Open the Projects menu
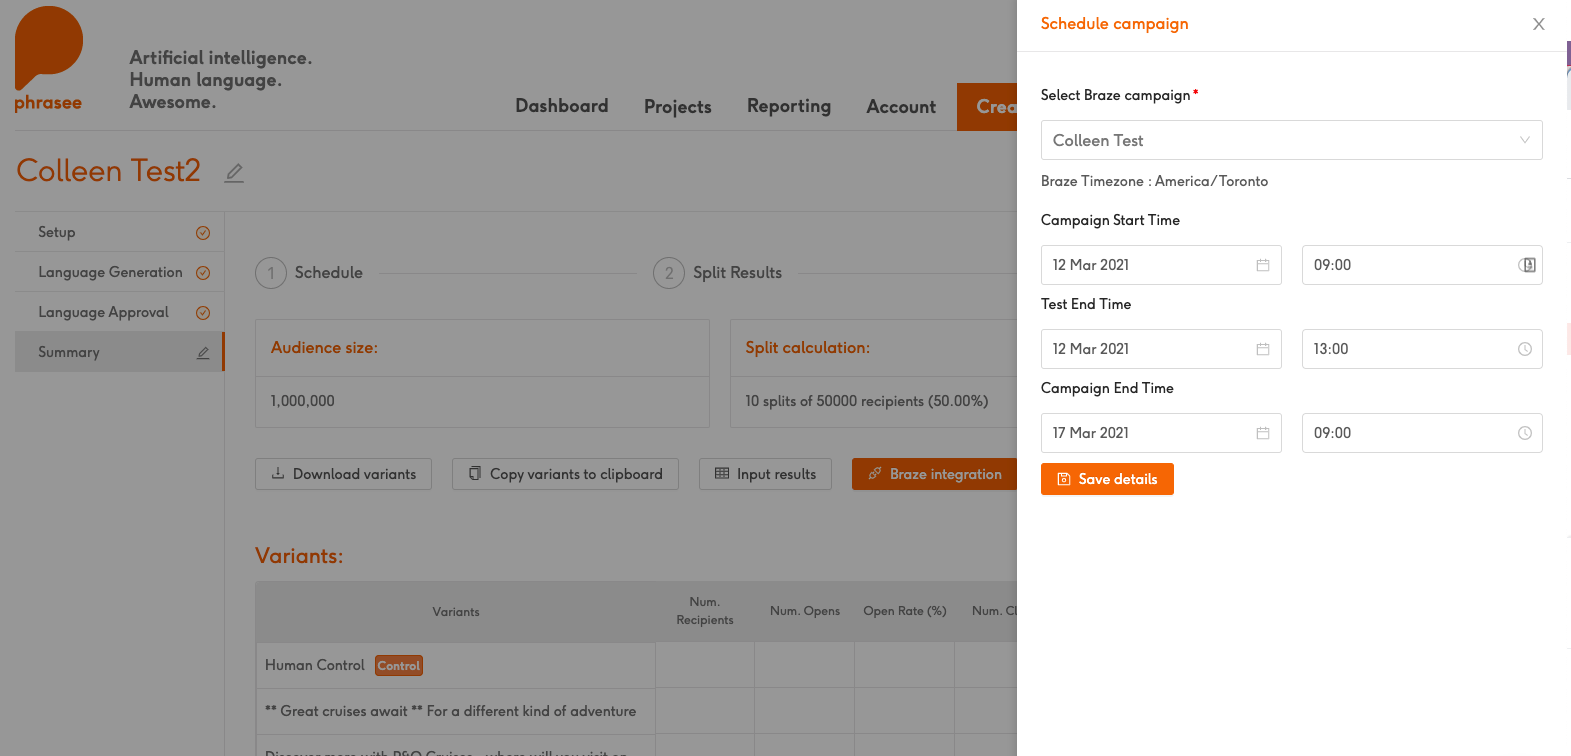Screen dimensions: 1571x756 pyautogui.click(x=678, y=107)
